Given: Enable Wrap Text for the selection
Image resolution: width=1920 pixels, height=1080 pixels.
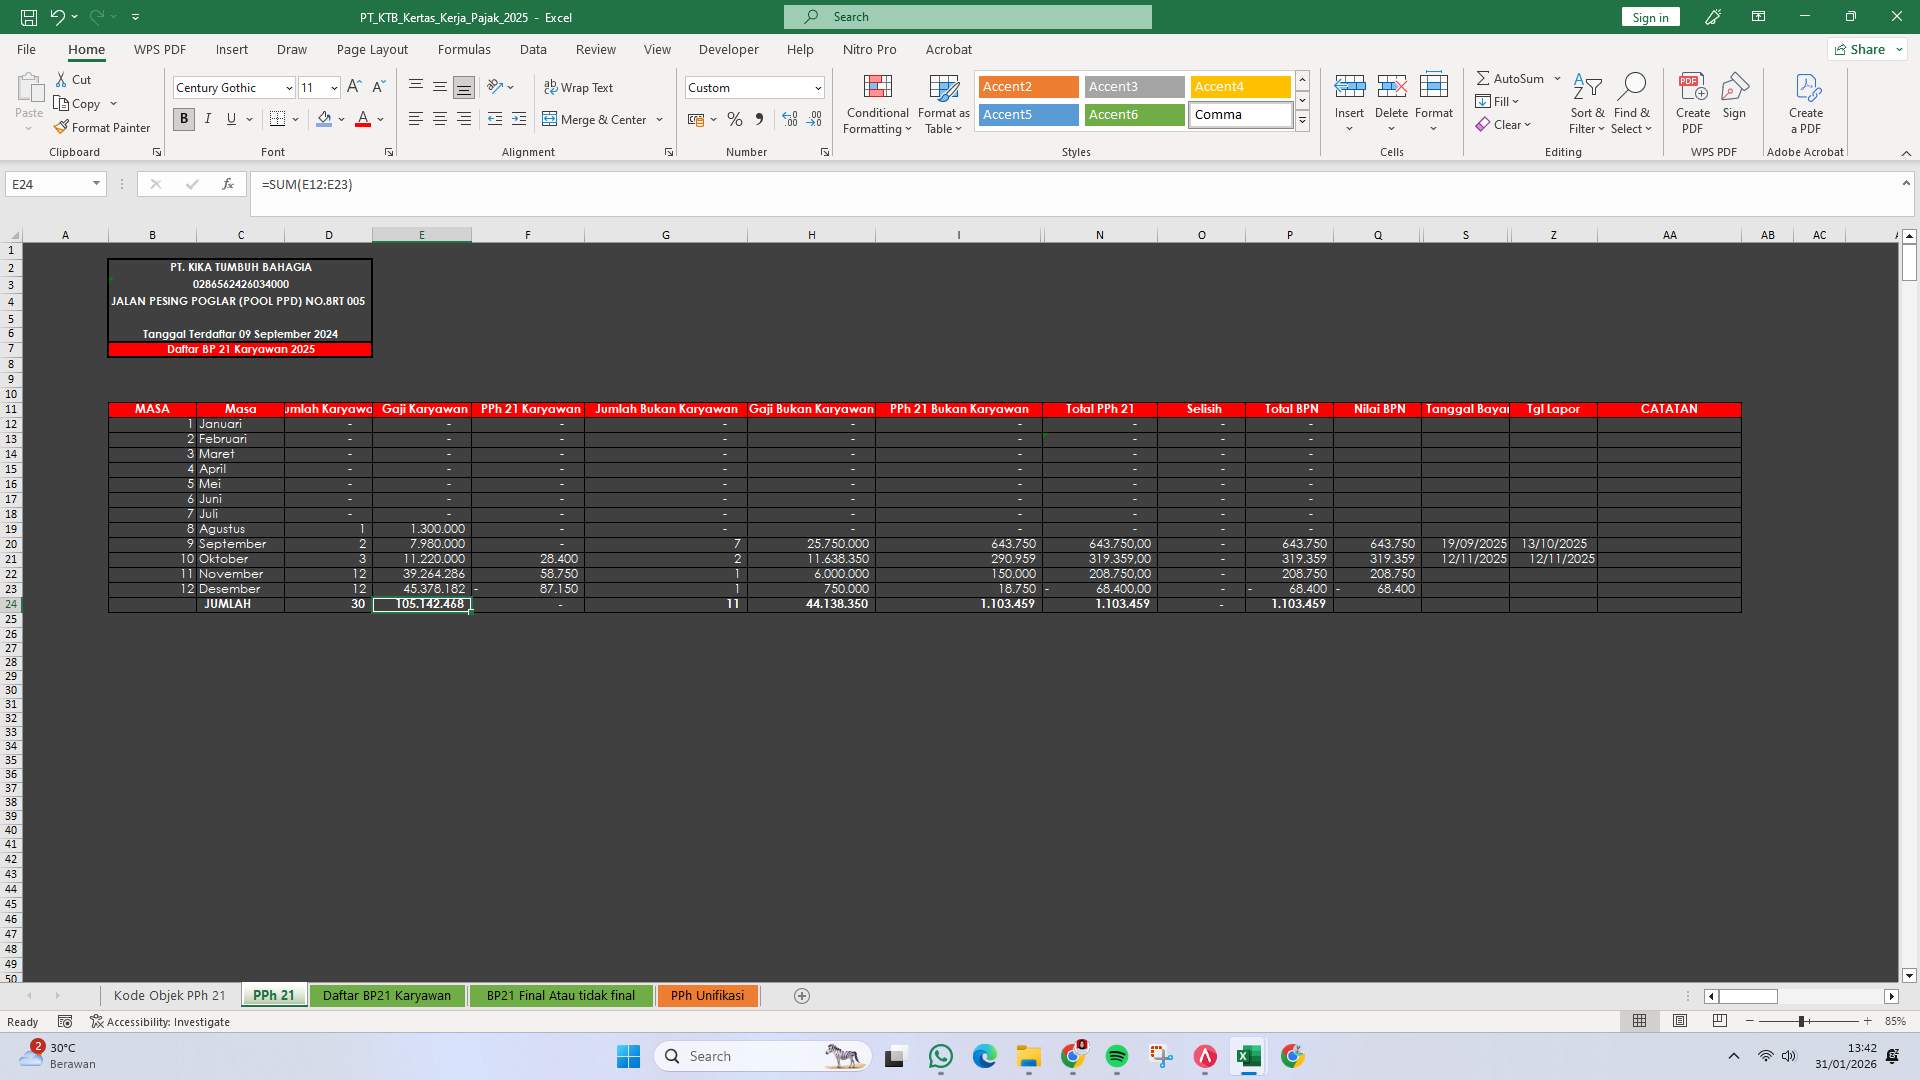Looking at the screenshot, I should click(x=580, y=87).
